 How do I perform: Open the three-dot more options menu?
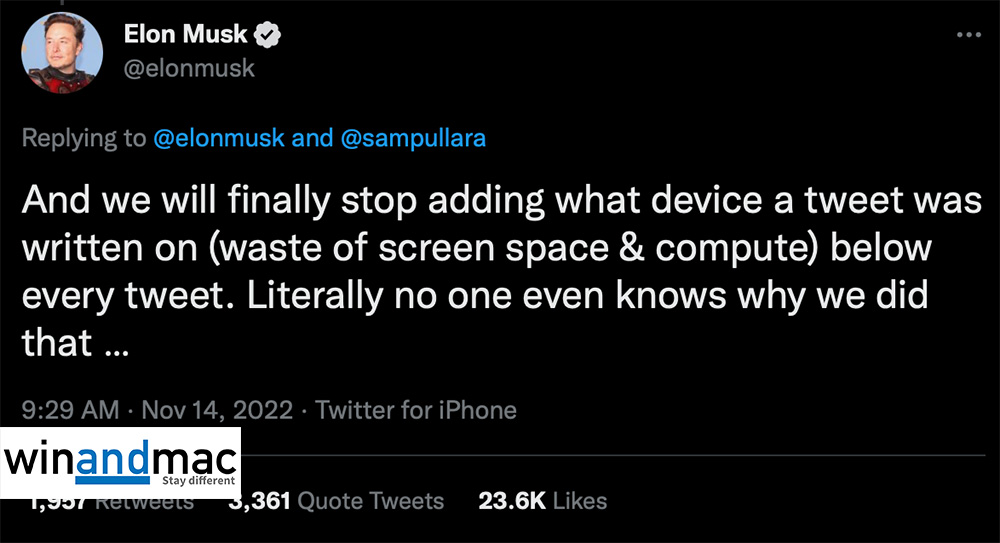969,35
